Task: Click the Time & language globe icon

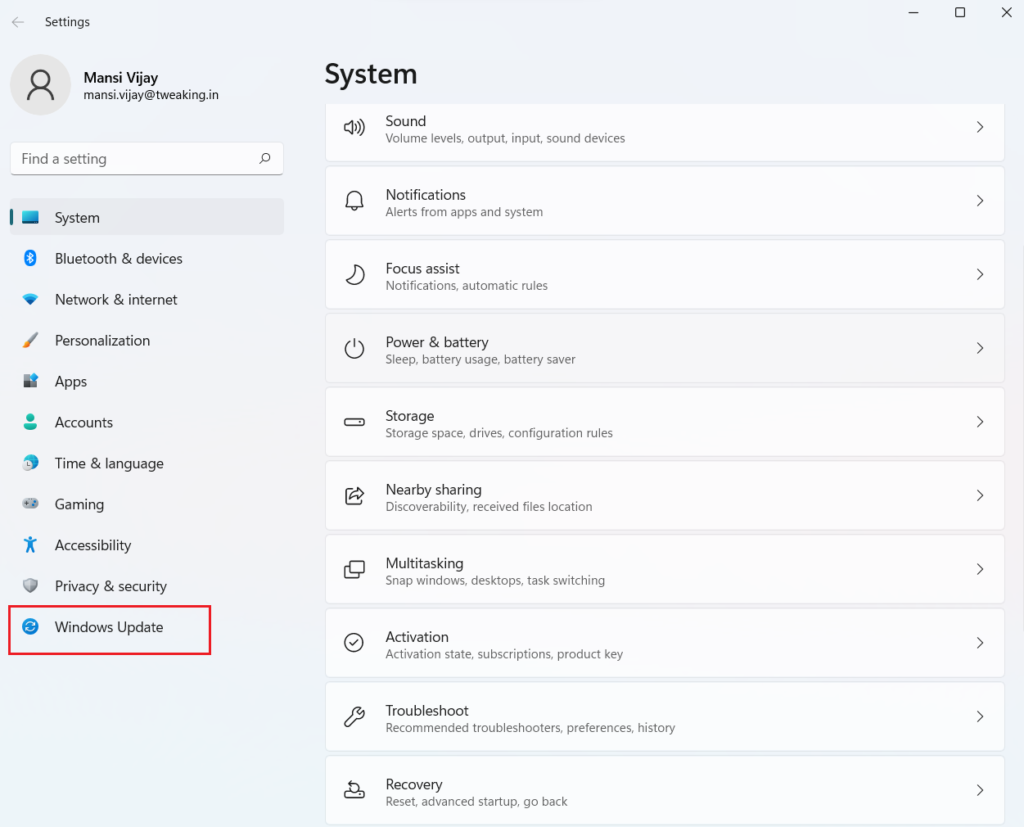Action: (30, 463)
